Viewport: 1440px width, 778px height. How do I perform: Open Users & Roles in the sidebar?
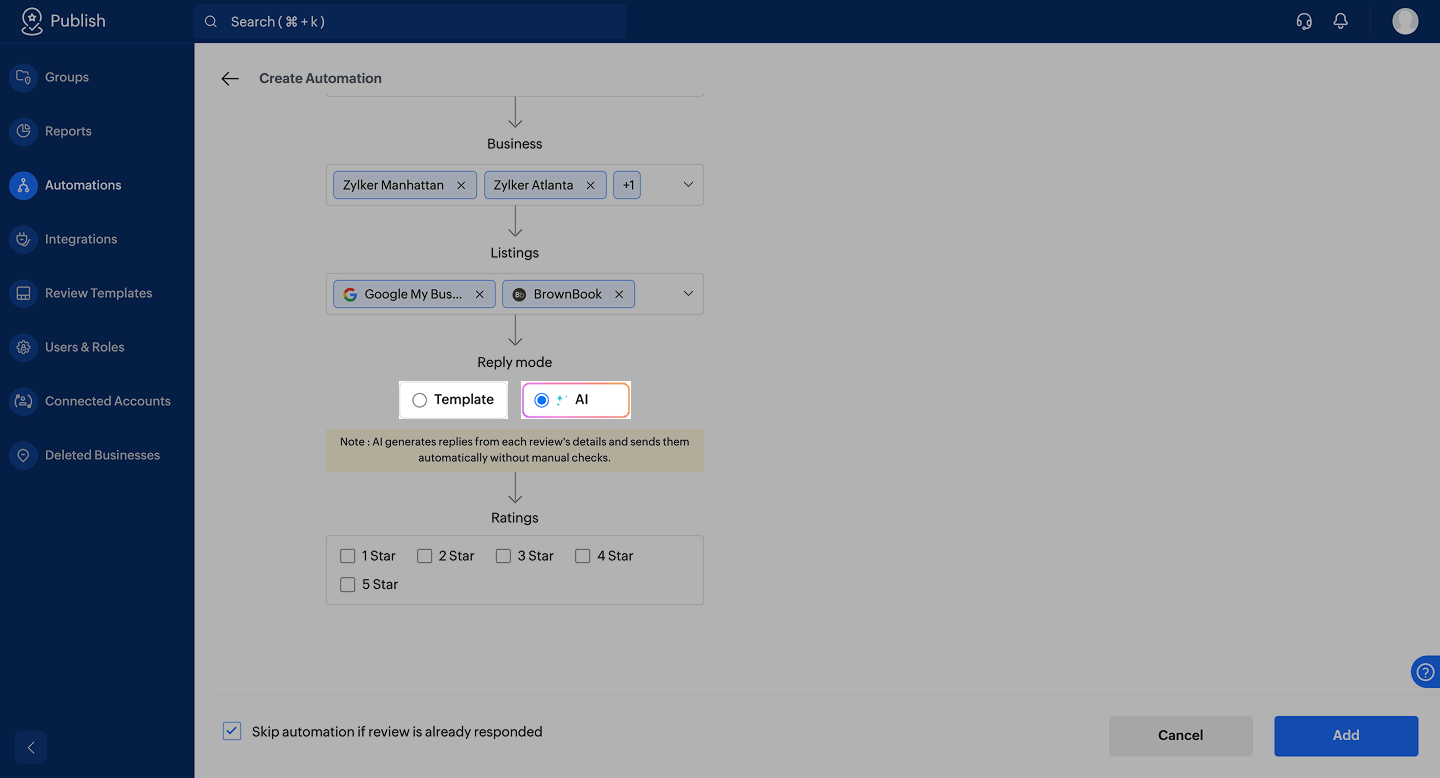[85, 347]
